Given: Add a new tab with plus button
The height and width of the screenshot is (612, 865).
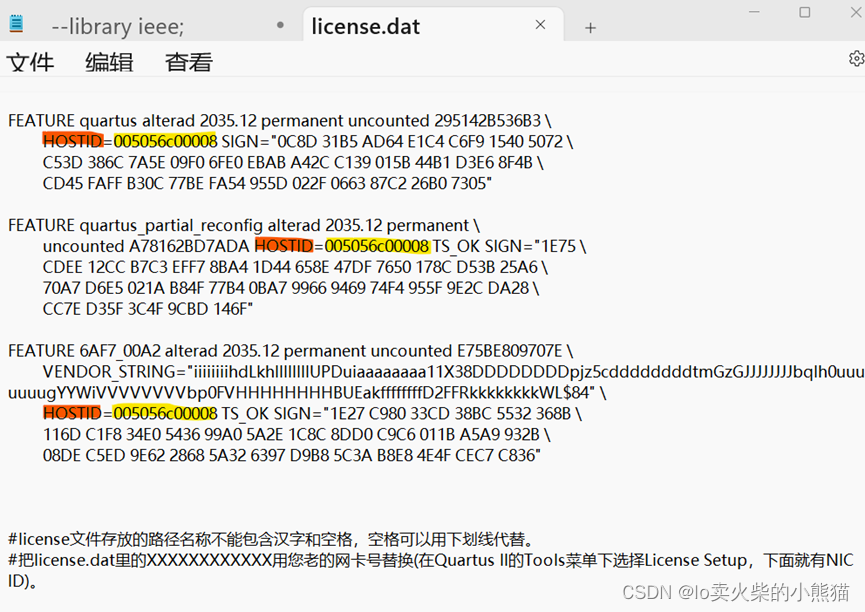Looking at the screenshot, I should point(590,27).
